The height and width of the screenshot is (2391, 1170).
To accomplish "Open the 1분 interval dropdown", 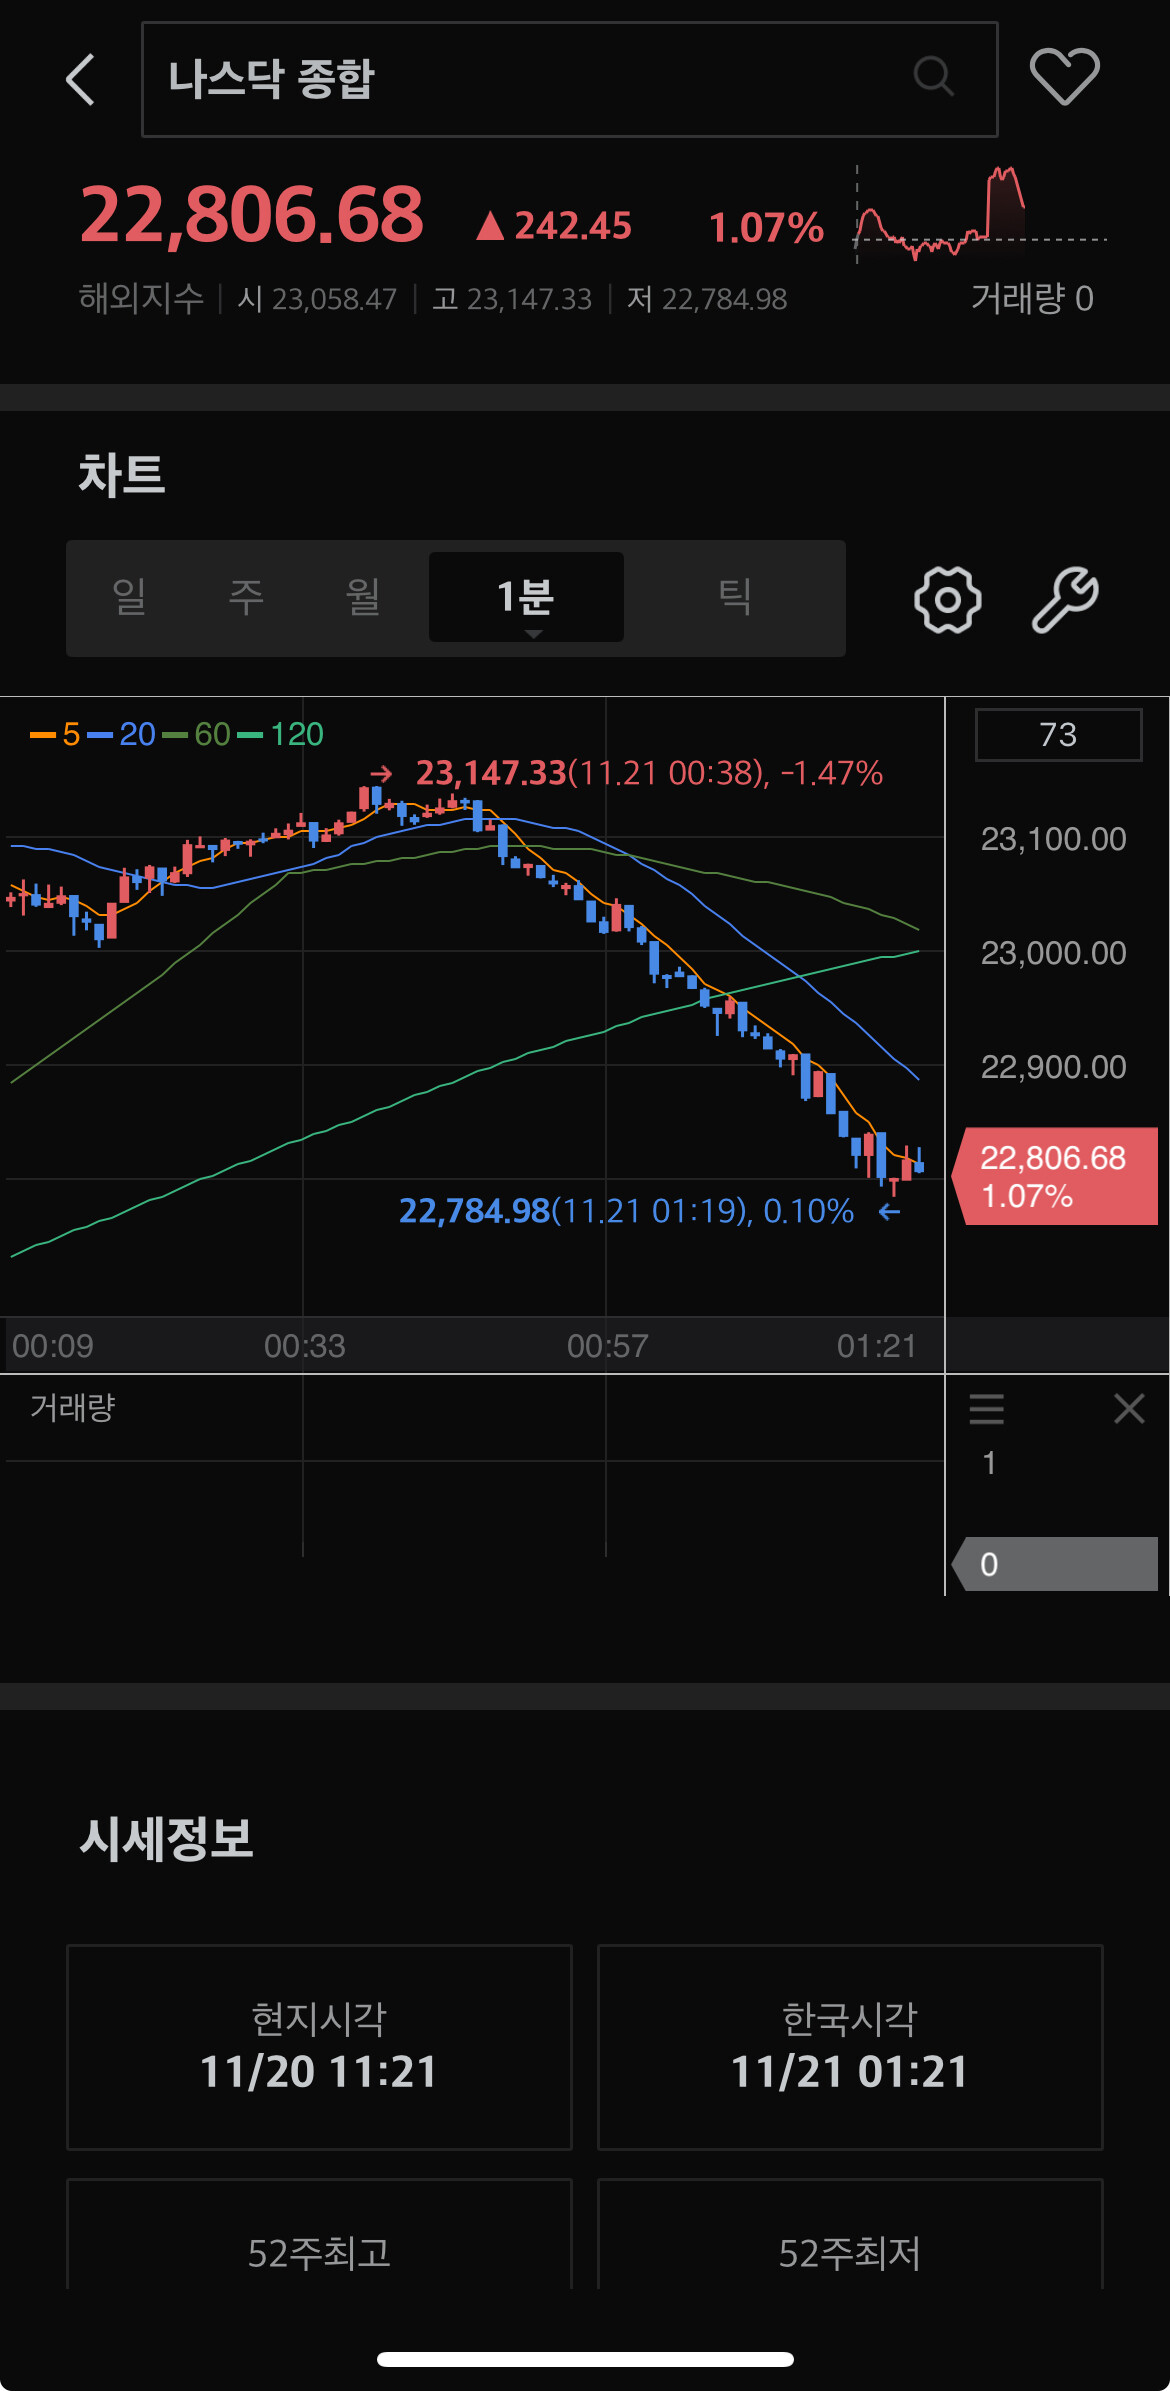I will tap(526, 597).
